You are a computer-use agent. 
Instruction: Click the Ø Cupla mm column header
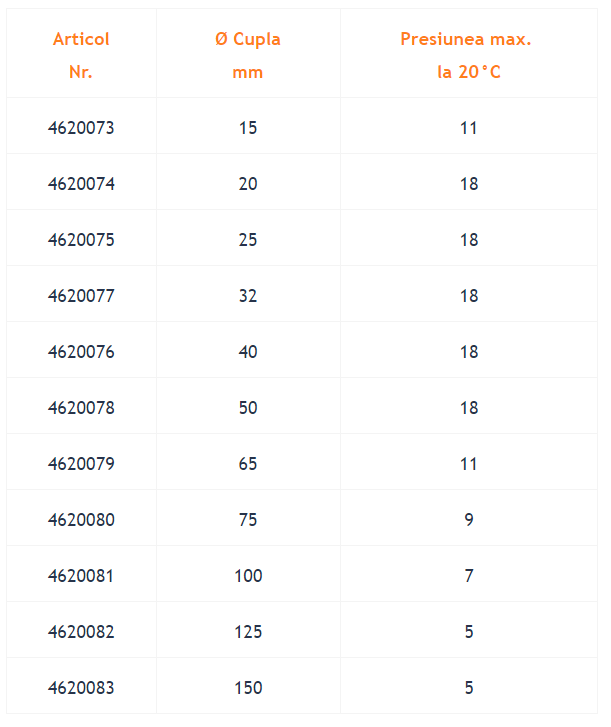pyautogui.click(x=248, y=55)
